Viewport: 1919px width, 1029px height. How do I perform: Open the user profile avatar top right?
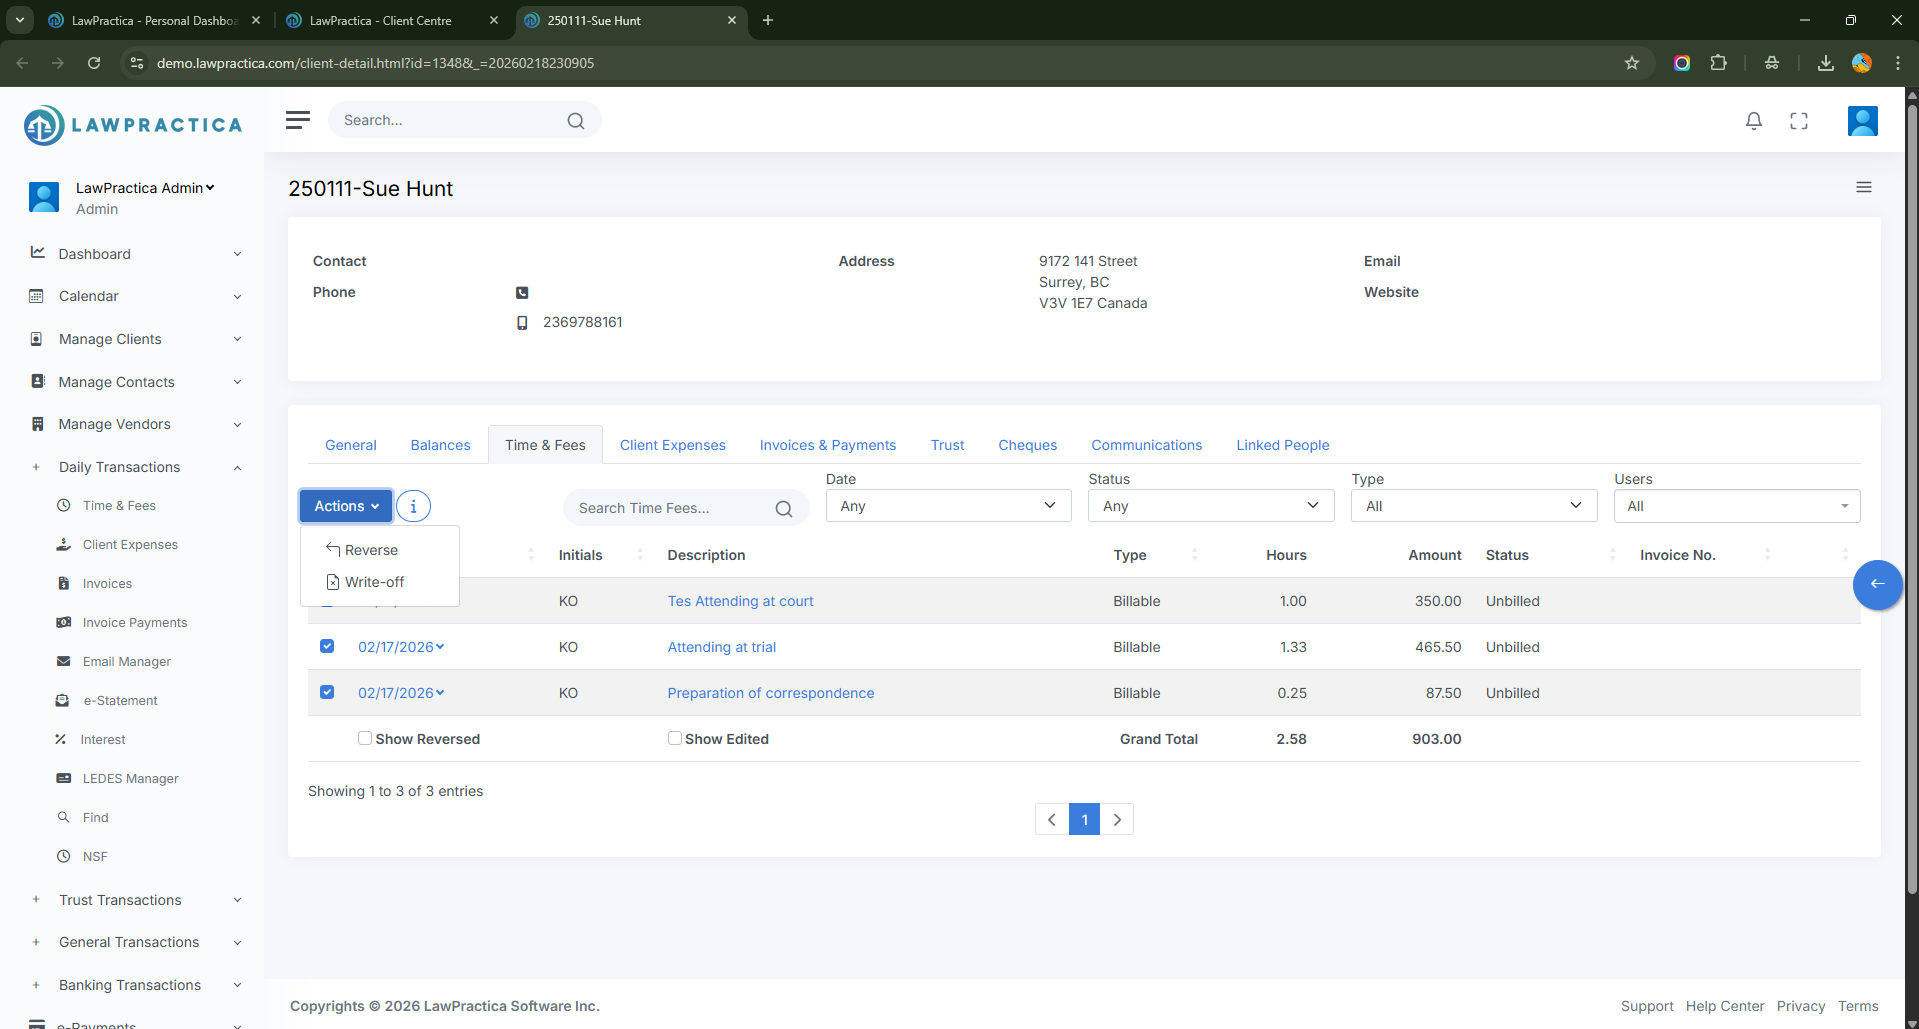[1862, 121]
